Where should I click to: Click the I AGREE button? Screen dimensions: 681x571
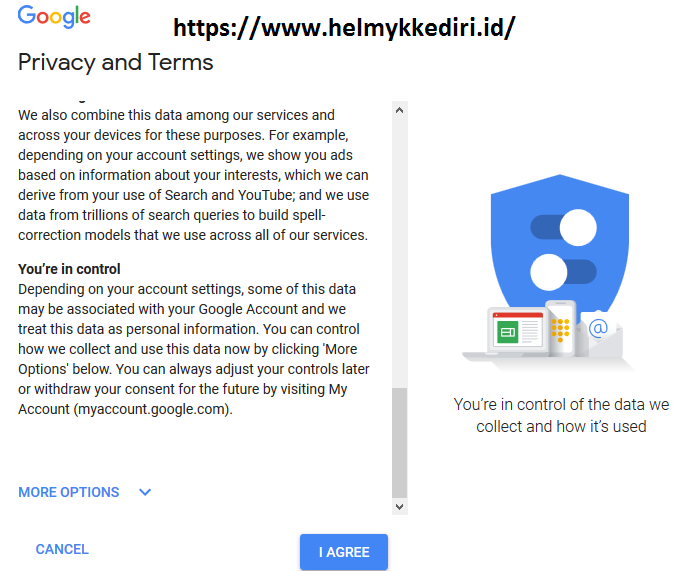(x=344, y=552)
